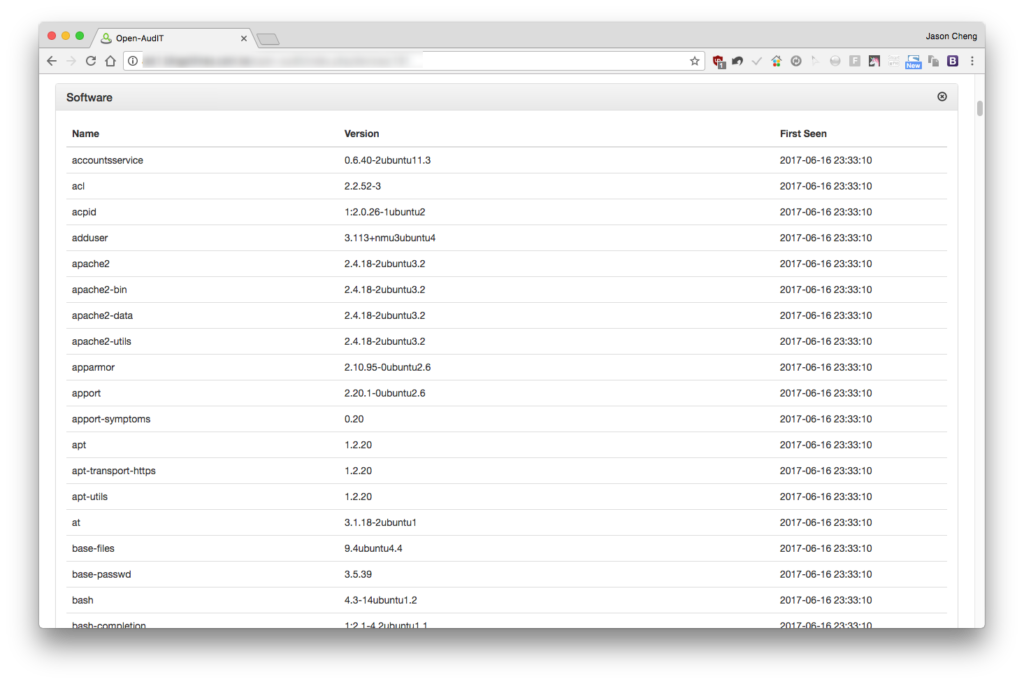Click the First Seen column header
Screen dimensions: 1024x684
click(803, 133)
